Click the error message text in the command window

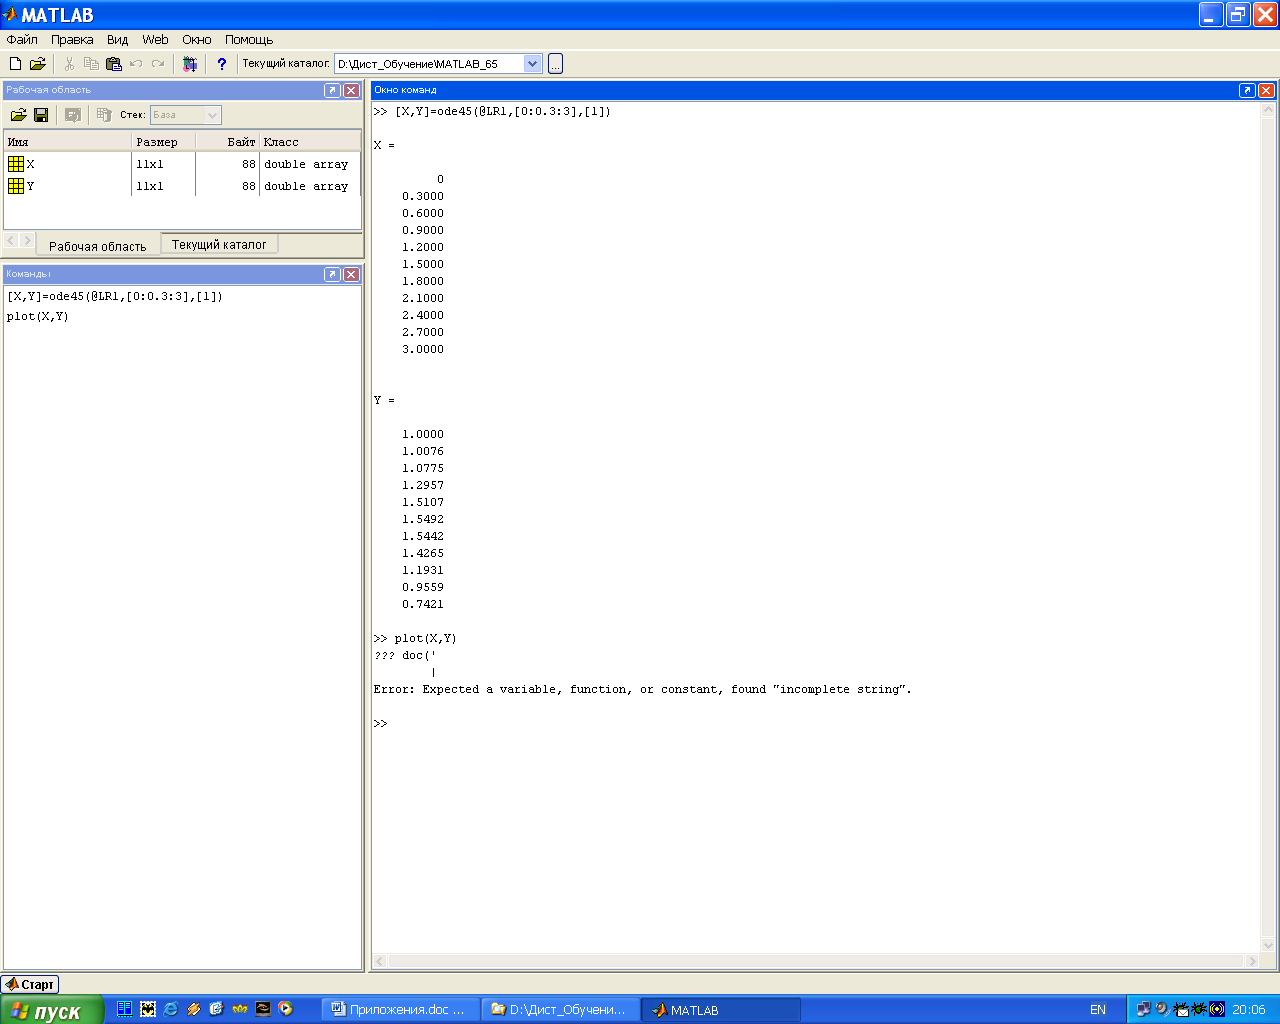642,689
